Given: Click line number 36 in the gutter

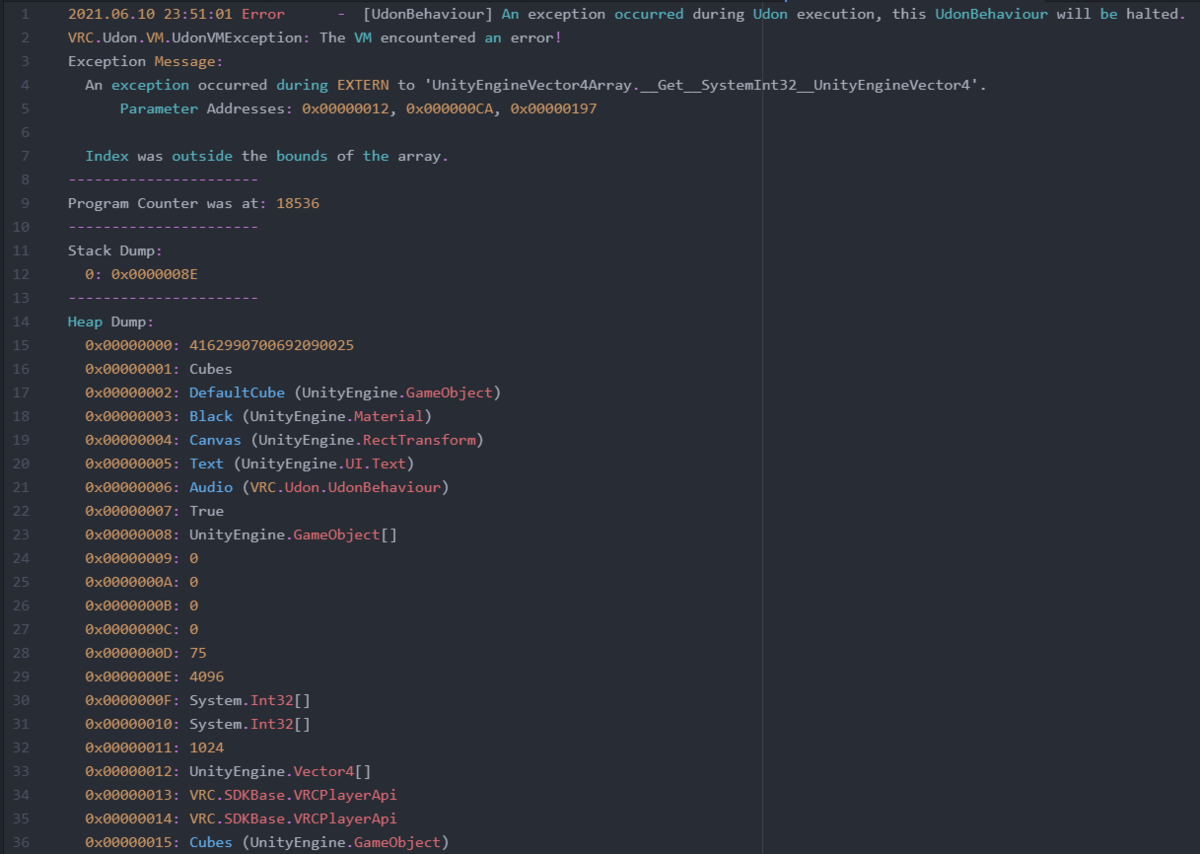Looking at the screenshot, I should tap(22, 843).
